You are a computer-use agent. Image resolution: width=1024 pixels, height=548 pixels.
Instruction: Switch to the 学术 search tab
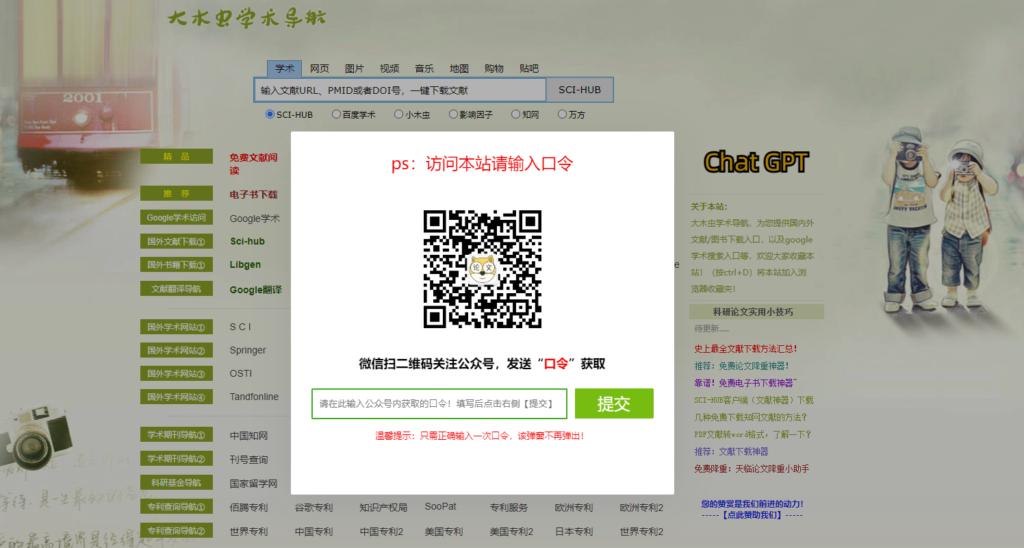click(x=284, y=69)
